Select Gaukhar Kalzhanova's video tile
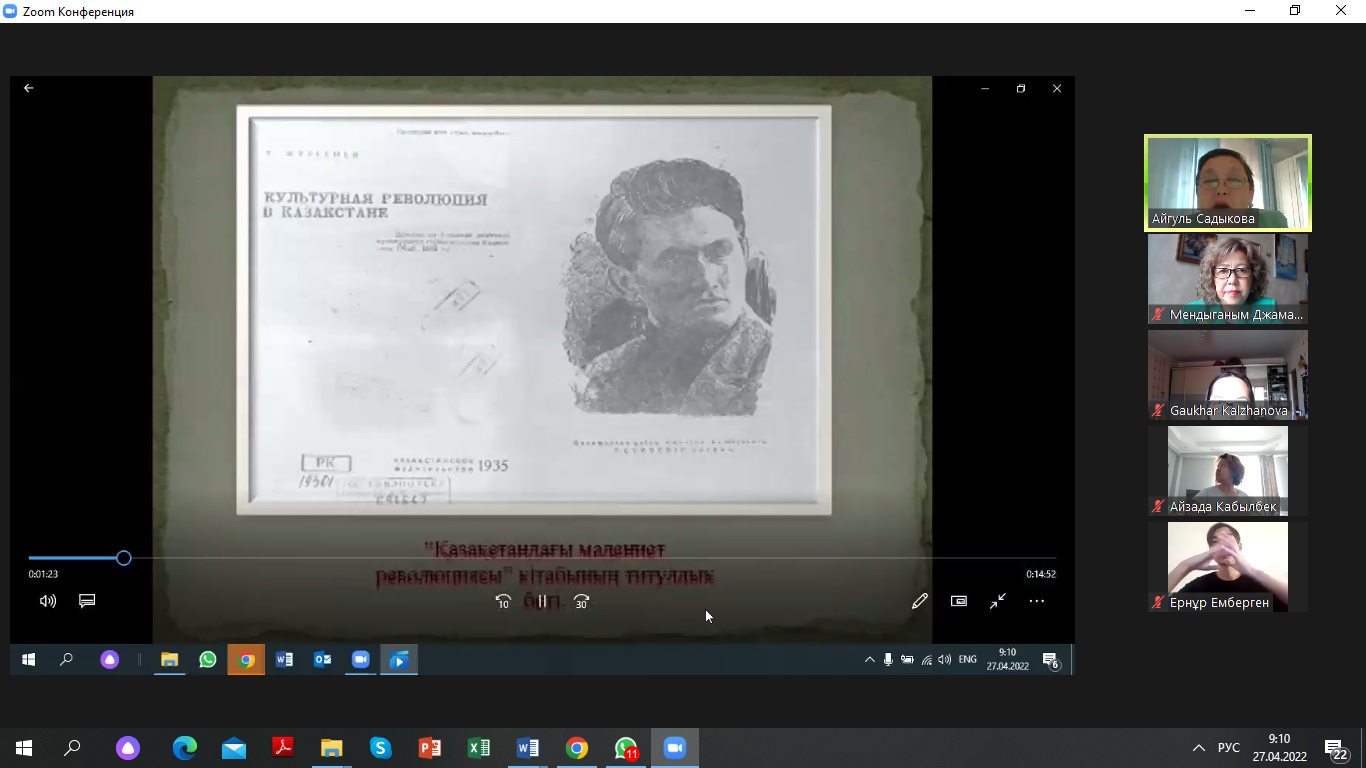The image size is (1366, 768). coord(1228,375)
